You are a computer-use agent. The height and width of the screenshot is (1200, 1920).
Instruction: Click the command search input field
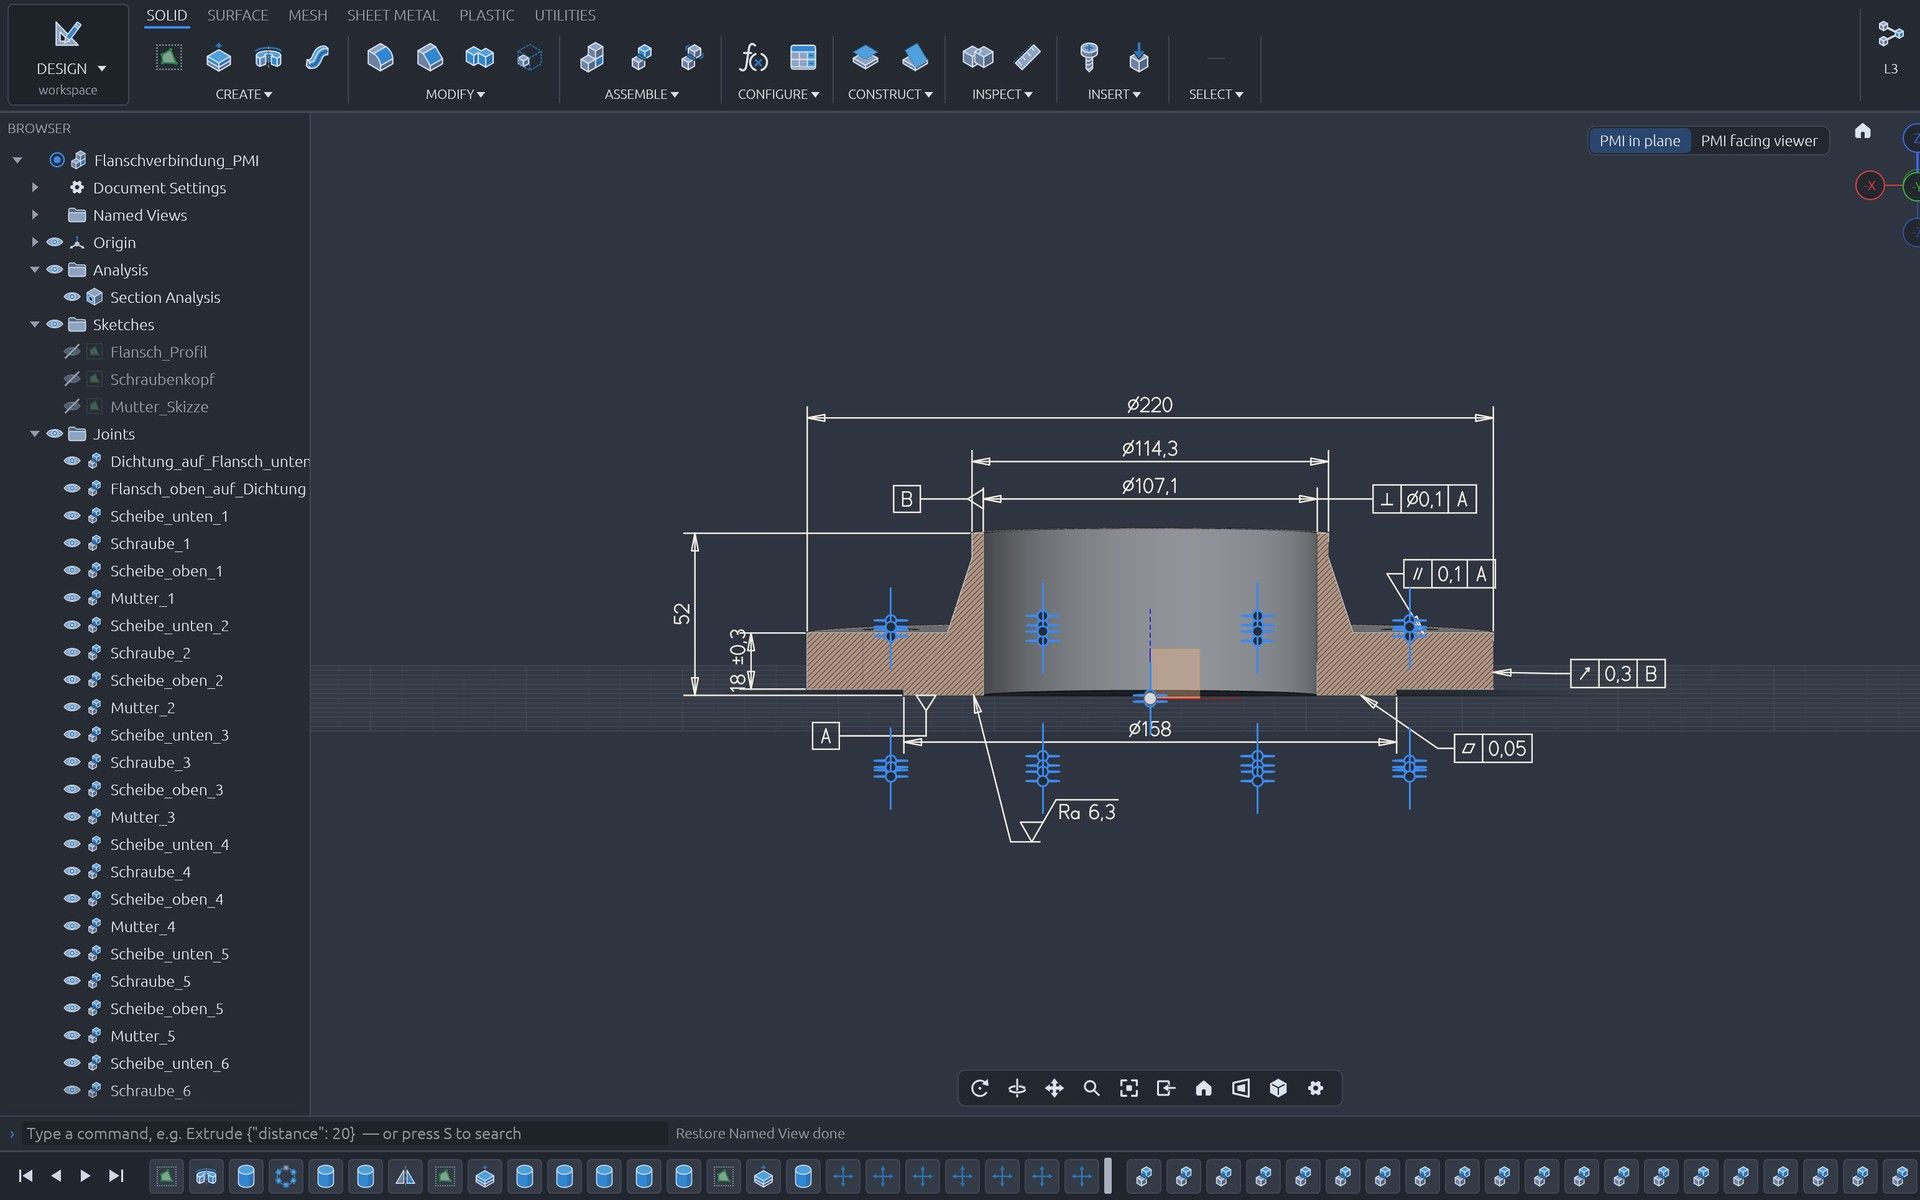345,1133
